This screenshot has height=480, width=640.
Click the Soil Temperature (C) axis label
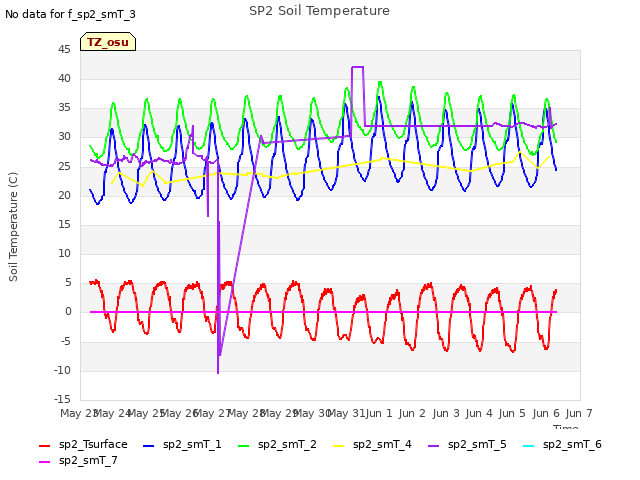(13, 227)
